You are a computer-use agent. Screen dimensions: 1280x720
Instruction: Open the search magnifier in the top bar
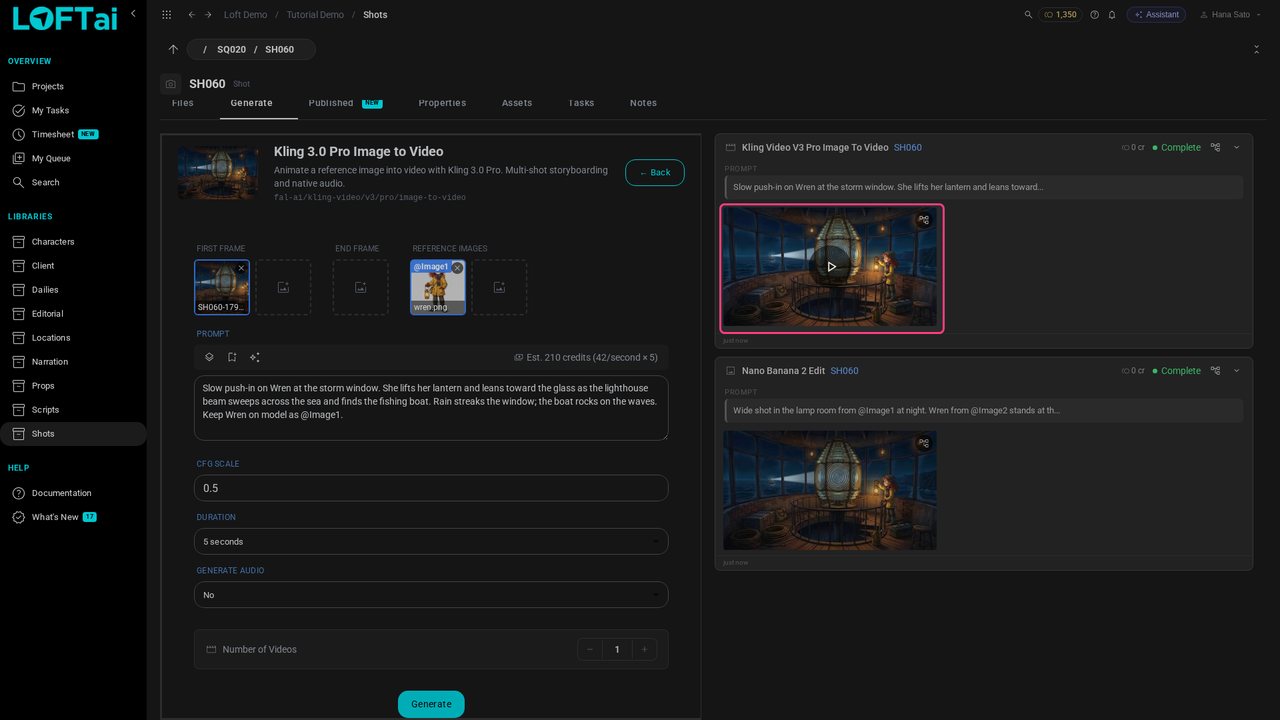[1029, 15]
